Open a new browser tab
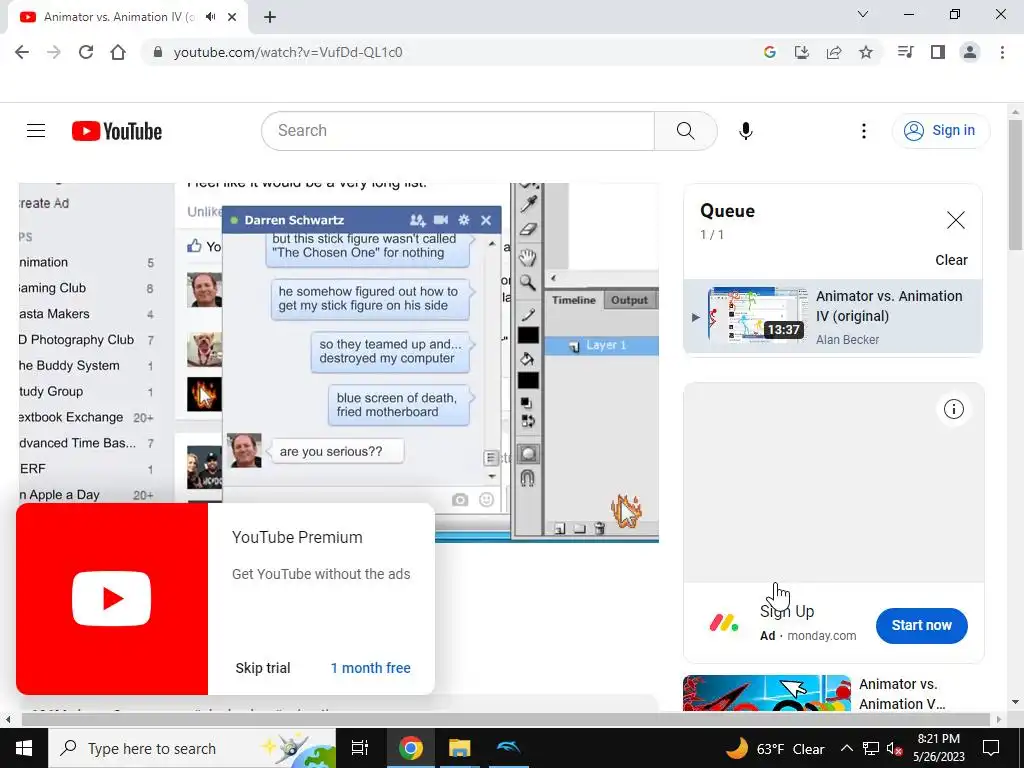This screenshot has width=1024, height=768. click(270, 17)
